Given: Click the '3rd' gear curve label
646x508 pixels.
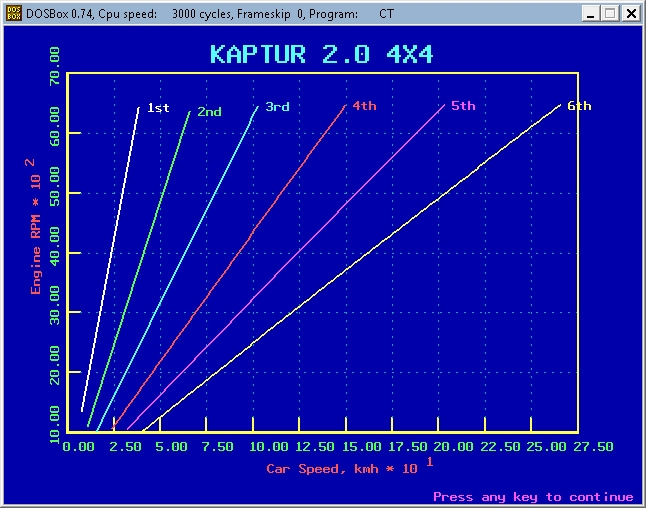Looking at the screenshot, I should click(x=277, y=107).
